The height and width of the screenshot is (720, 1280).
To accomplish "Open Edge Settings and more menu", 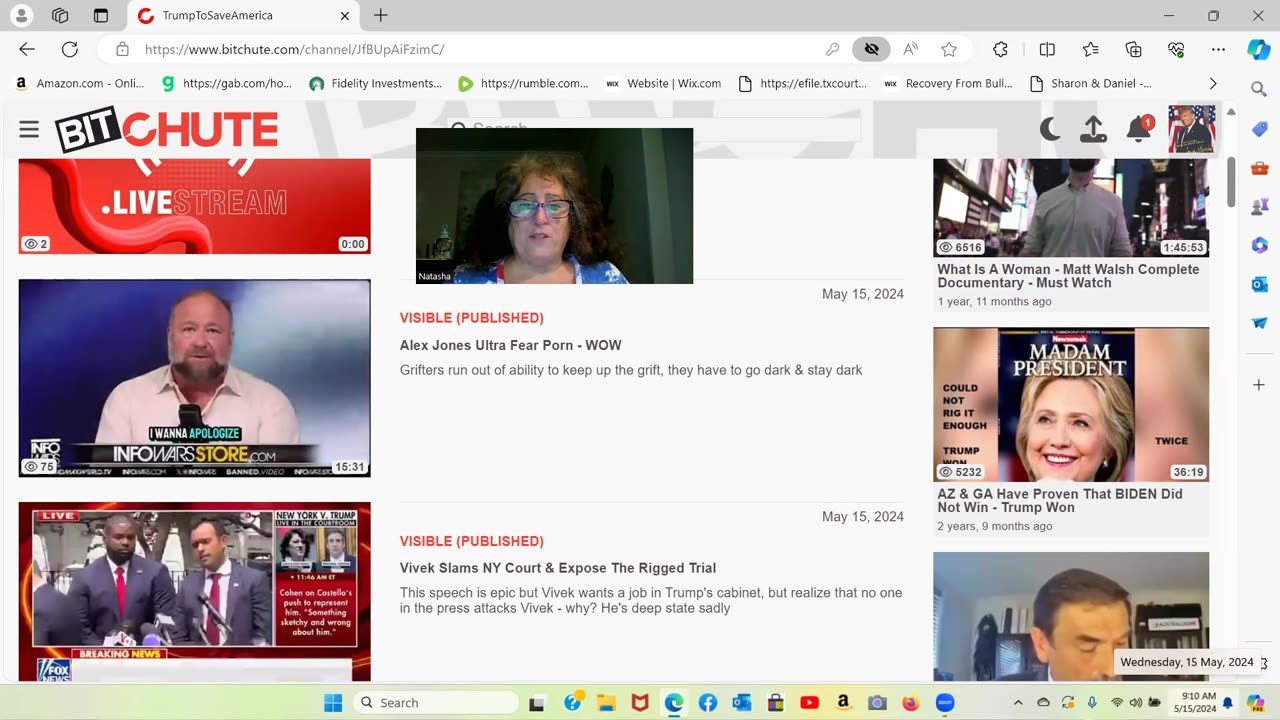I will pyautogui.click(x=1218, y=49).
